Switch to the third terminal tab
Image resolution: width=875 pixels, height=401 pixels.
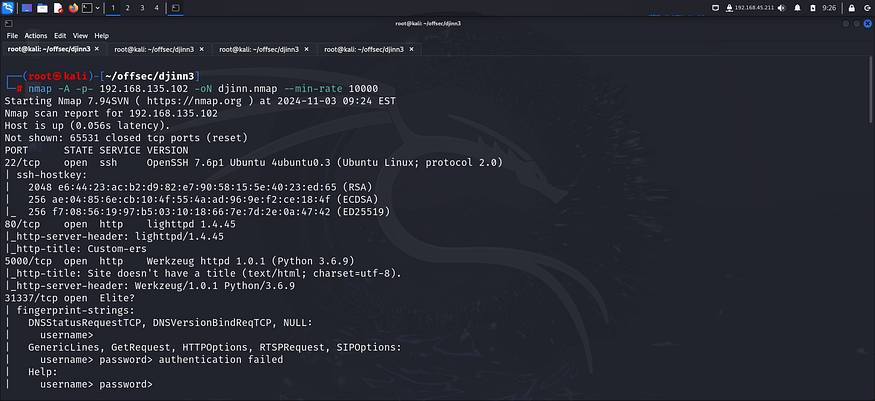pos(264,49)
